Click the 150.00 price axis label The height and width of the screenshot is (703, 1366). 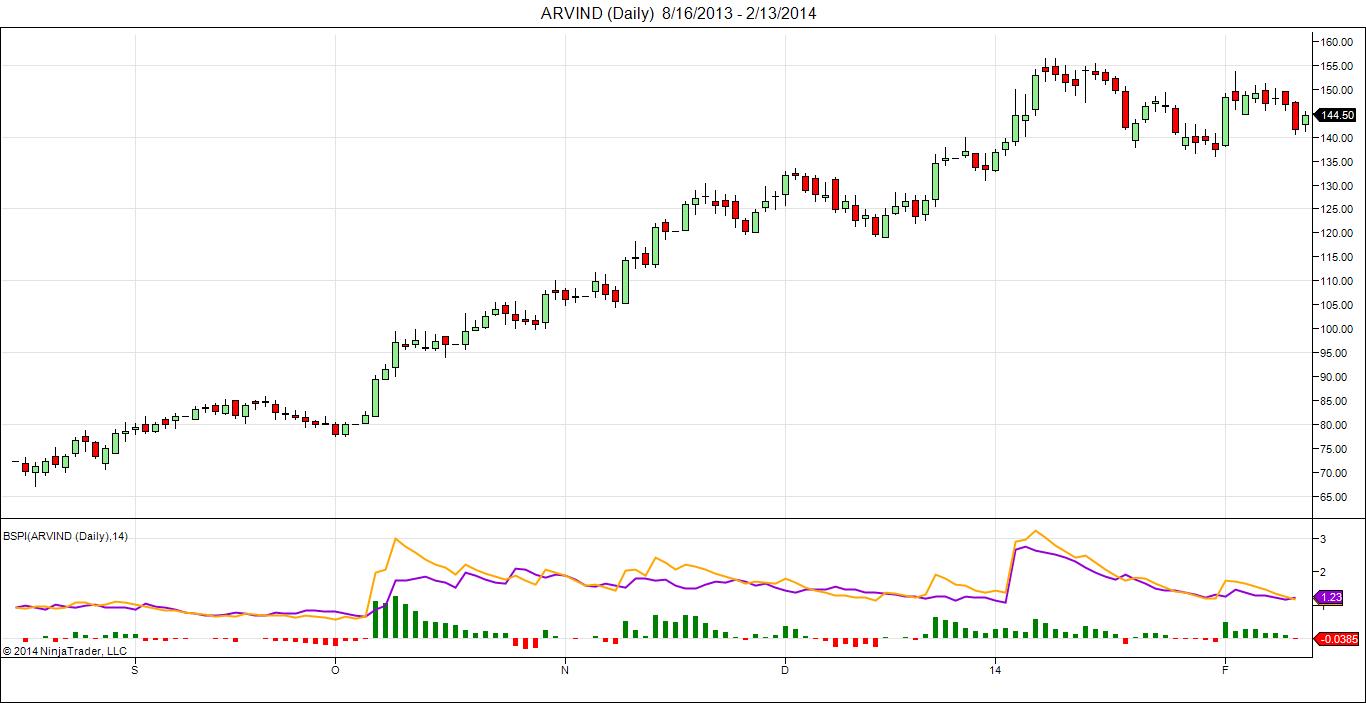click(1336, 90)
